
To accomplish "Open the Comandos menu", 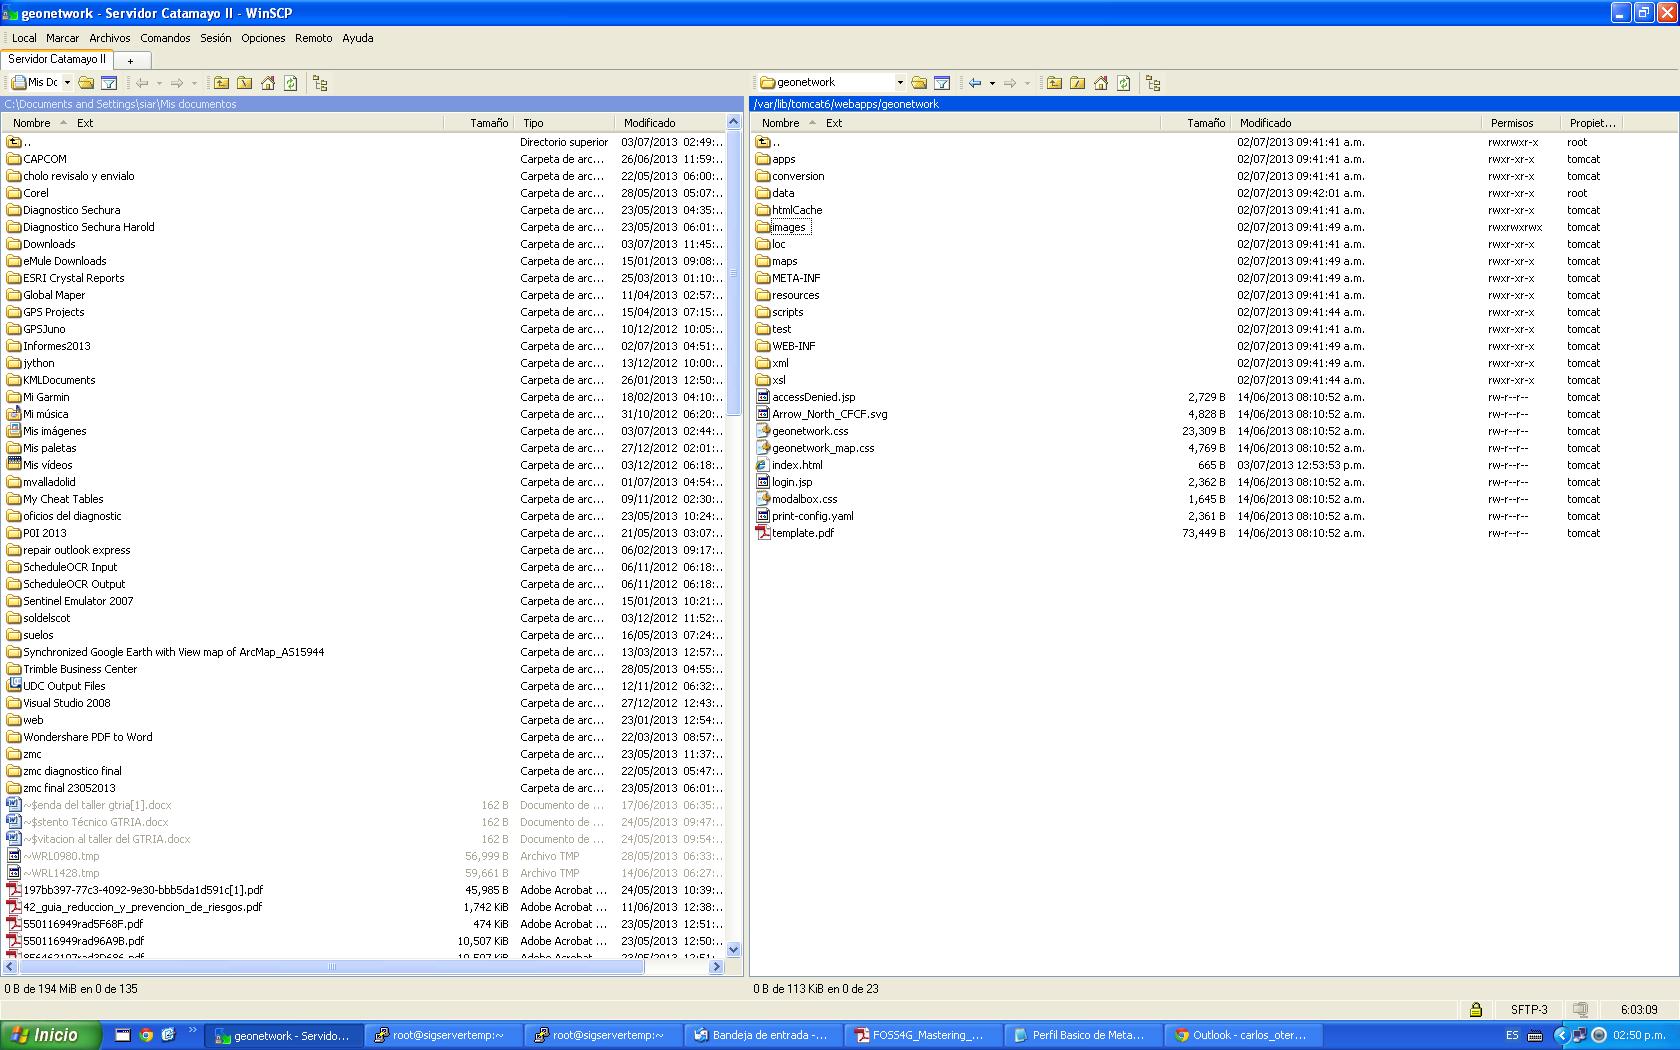I will click(x=165, y=38).
